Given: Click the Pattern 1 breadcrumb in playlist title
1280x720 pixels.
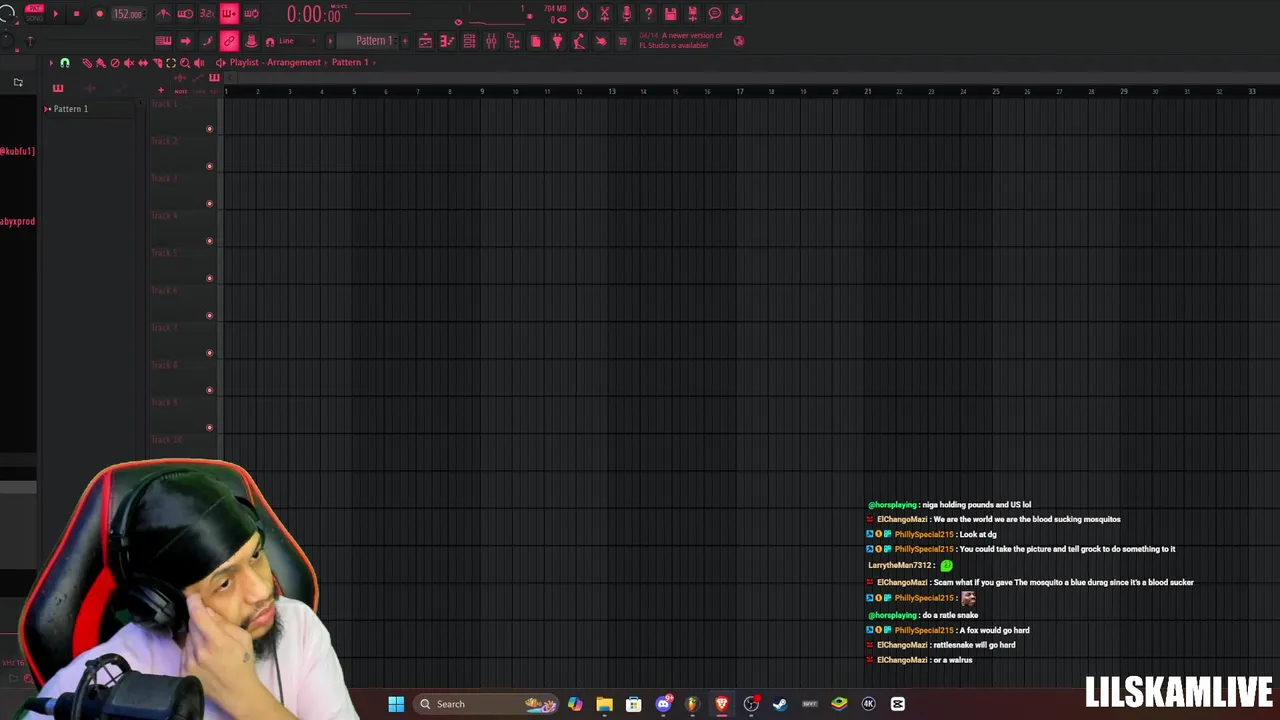Looking at the screenshot, I should pyautogui.click(x=350, y=62).
